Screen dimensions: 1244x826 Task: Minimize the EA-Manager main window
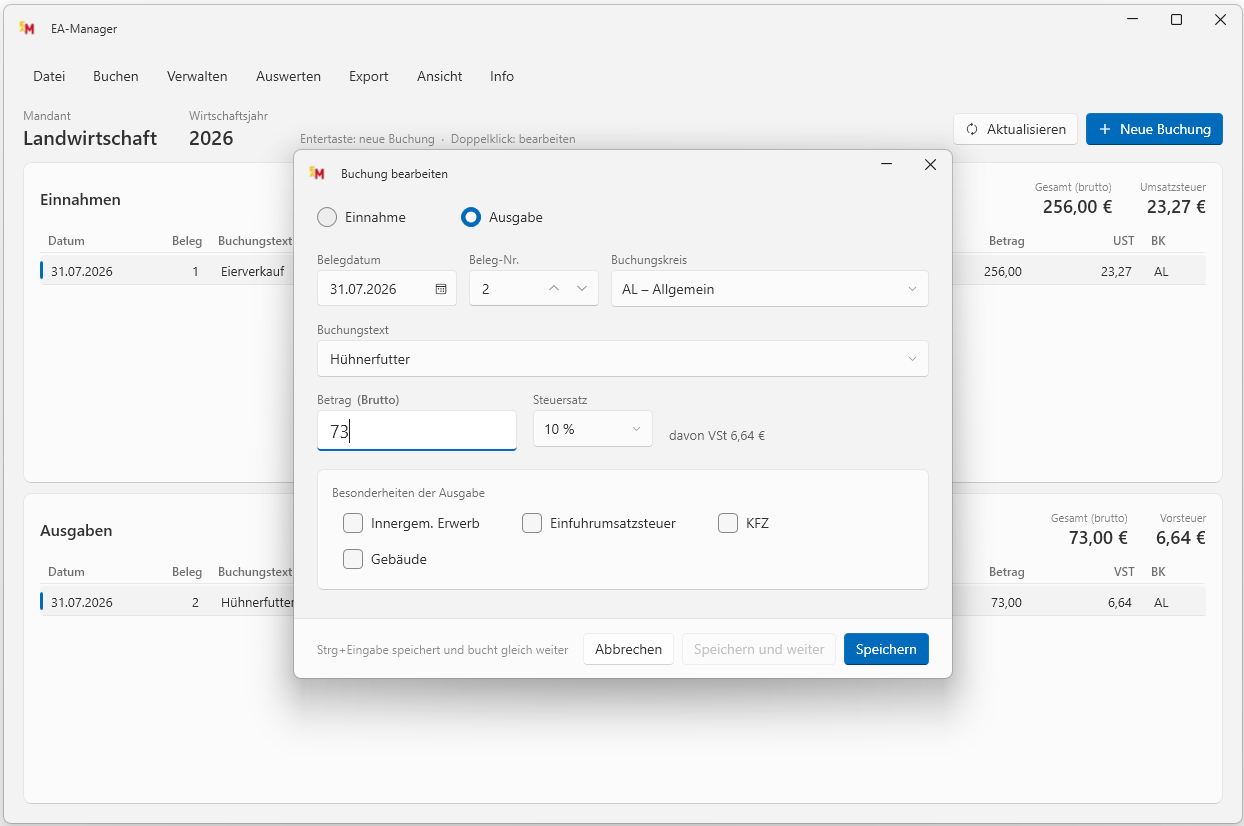point(1133,19)
